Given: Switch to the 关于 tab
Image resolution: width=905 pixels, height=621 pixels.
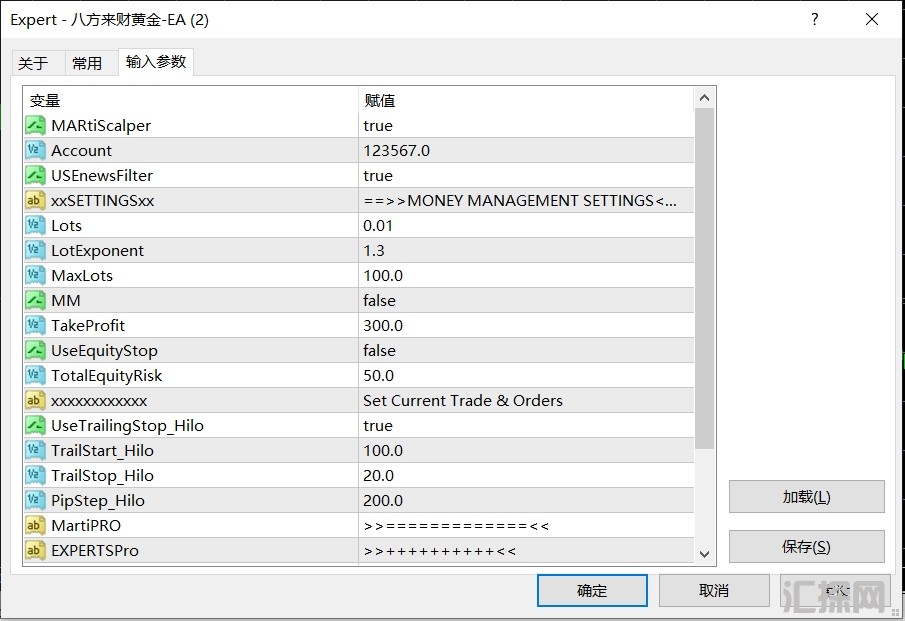Looking at the screenshot, I should pos(33,63).
